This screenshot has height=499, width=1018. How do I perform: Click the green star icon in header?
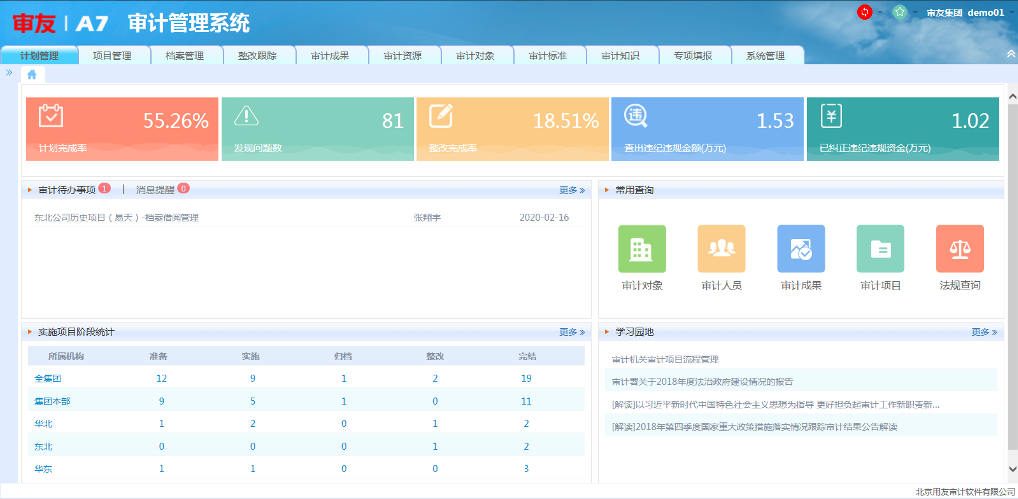tap(900, 12)
